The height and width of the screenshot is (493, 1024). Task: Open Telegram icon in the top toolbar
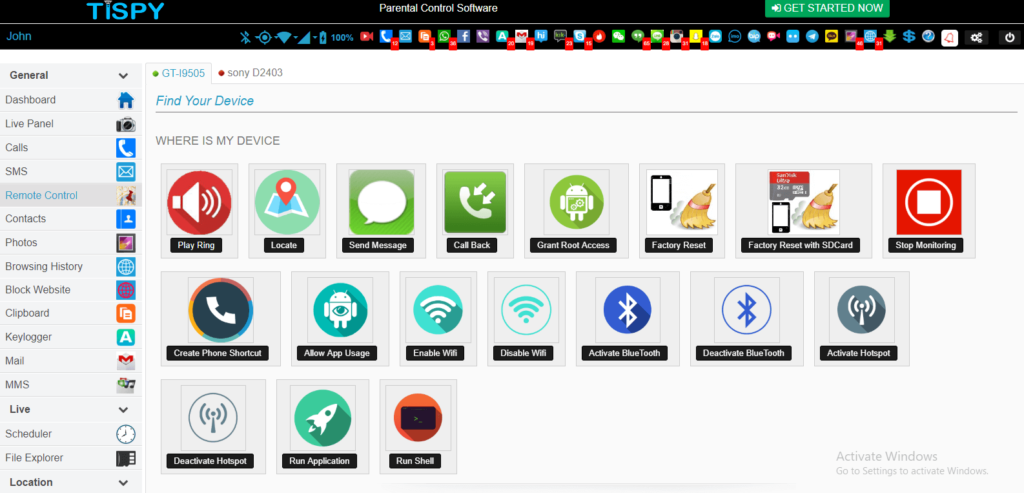pos(812,37)
